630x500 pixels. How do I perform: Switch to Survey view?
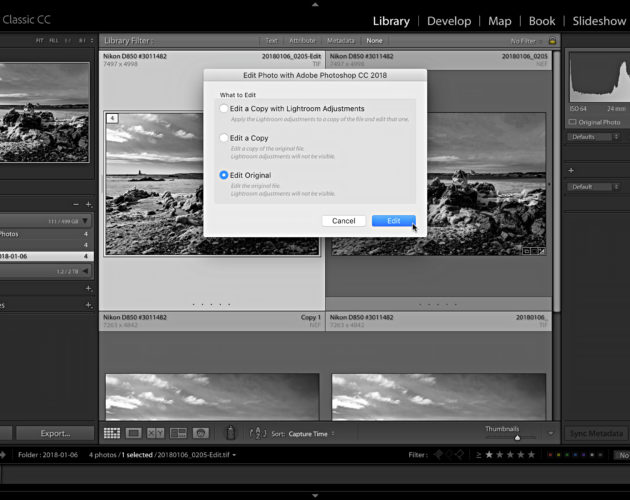[178, 433]
